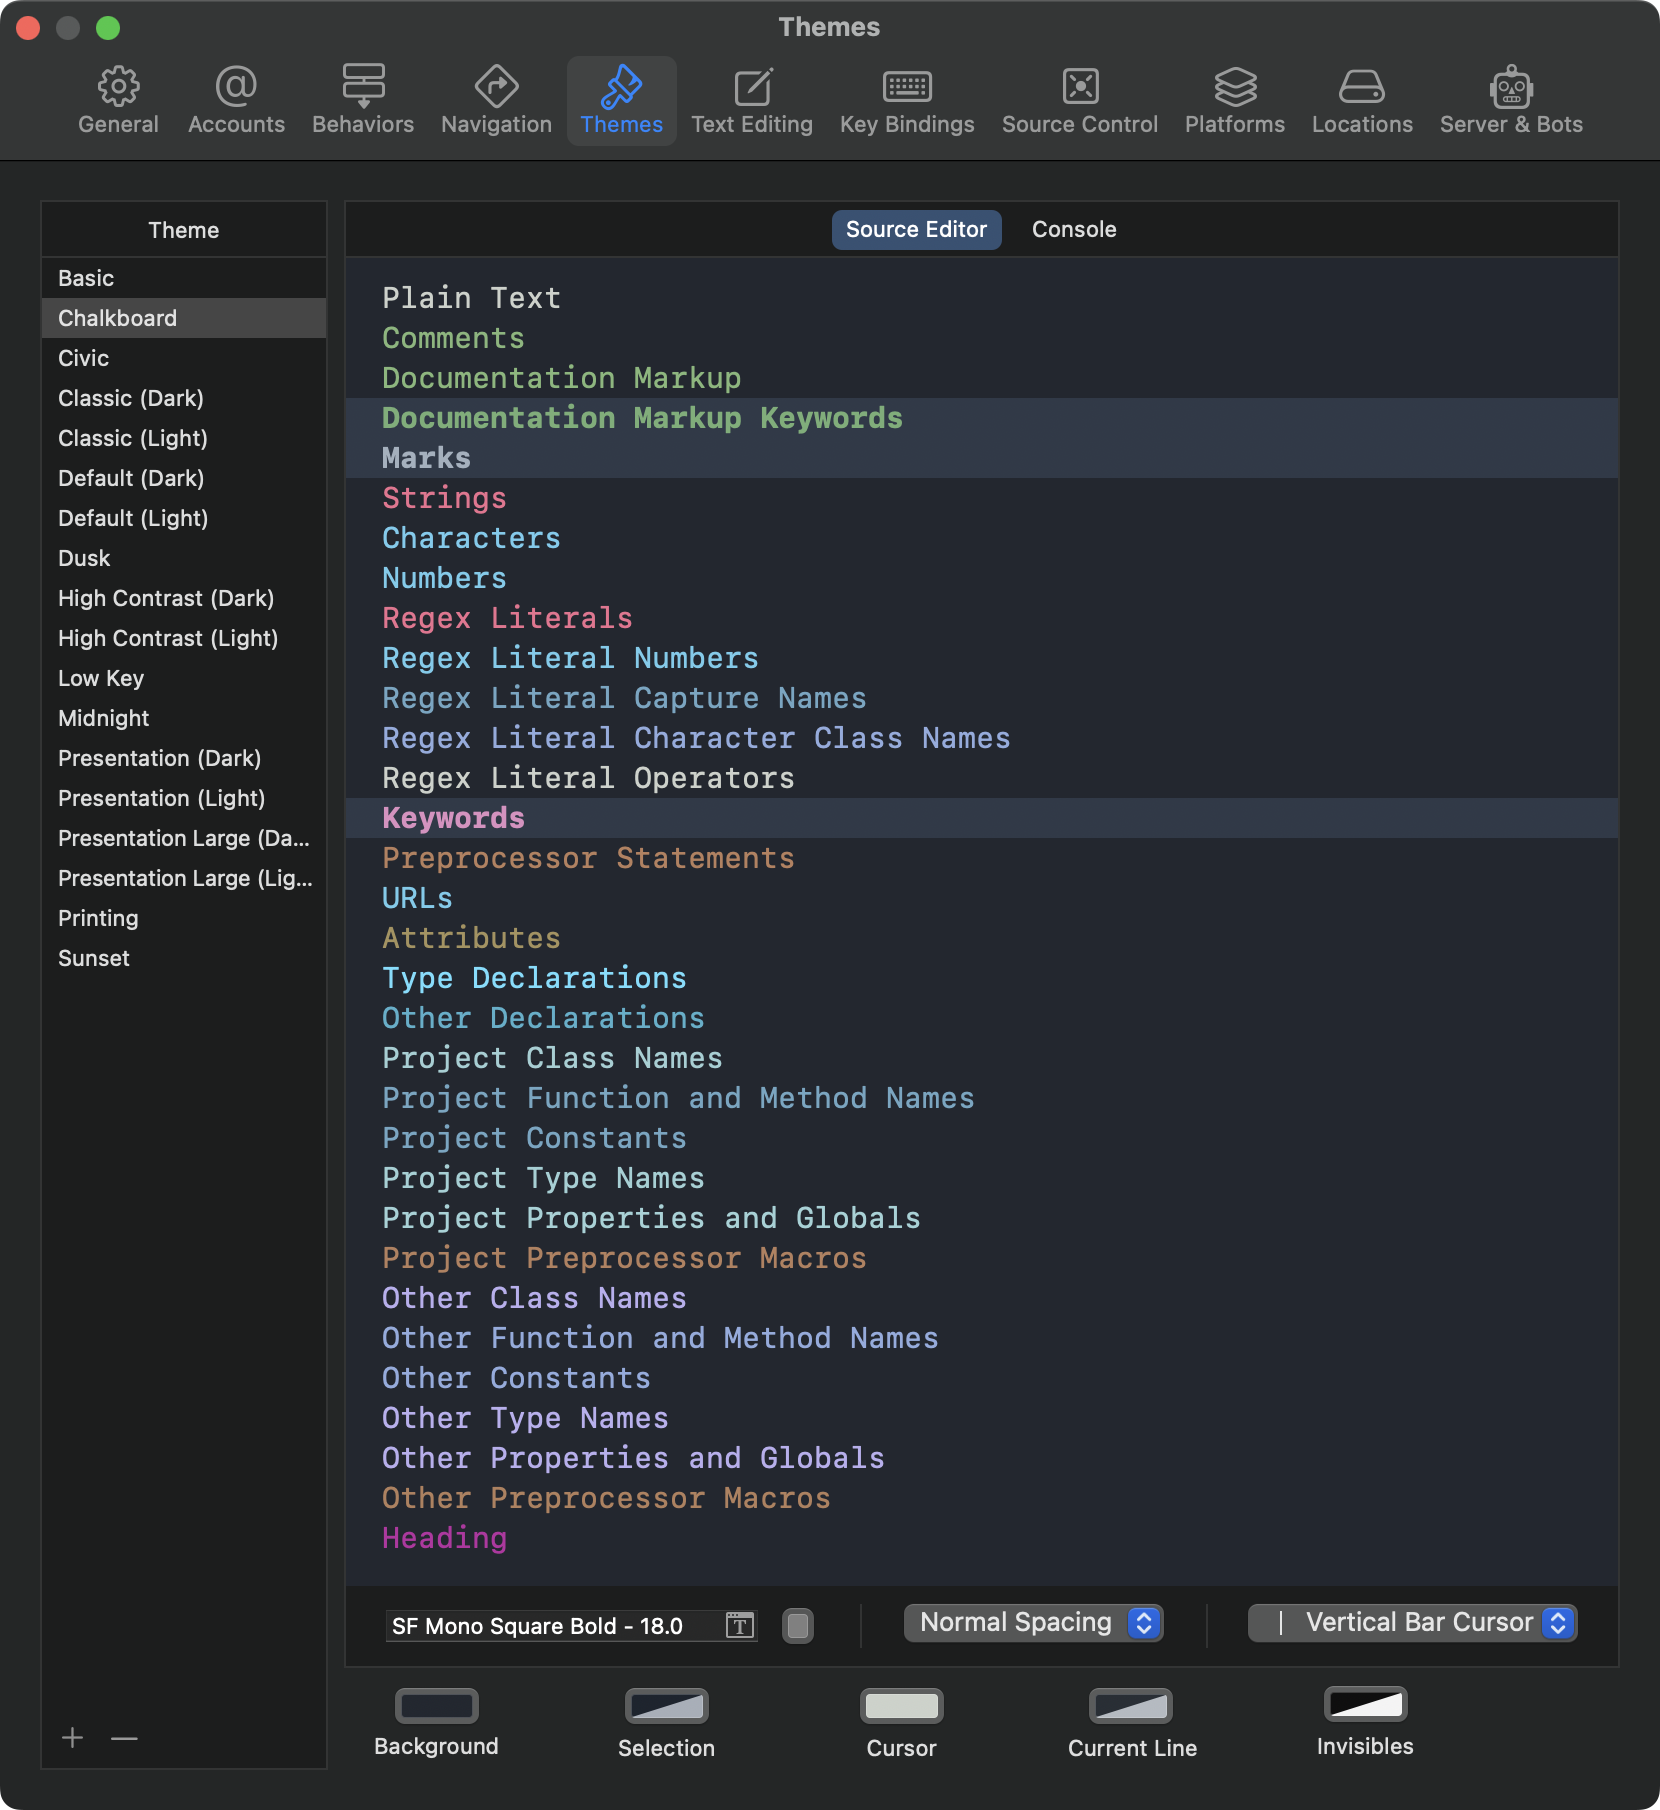Viewport: 1660px width, 1810px height.
Task: Open the Cursor color well
Action: [x=901, y=1706]
